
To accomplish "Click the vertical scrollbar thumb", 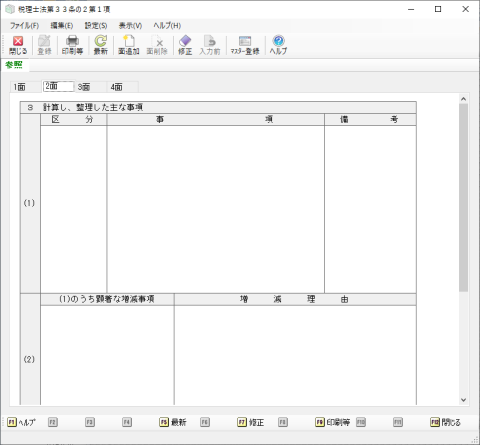I will pos(463,198).
